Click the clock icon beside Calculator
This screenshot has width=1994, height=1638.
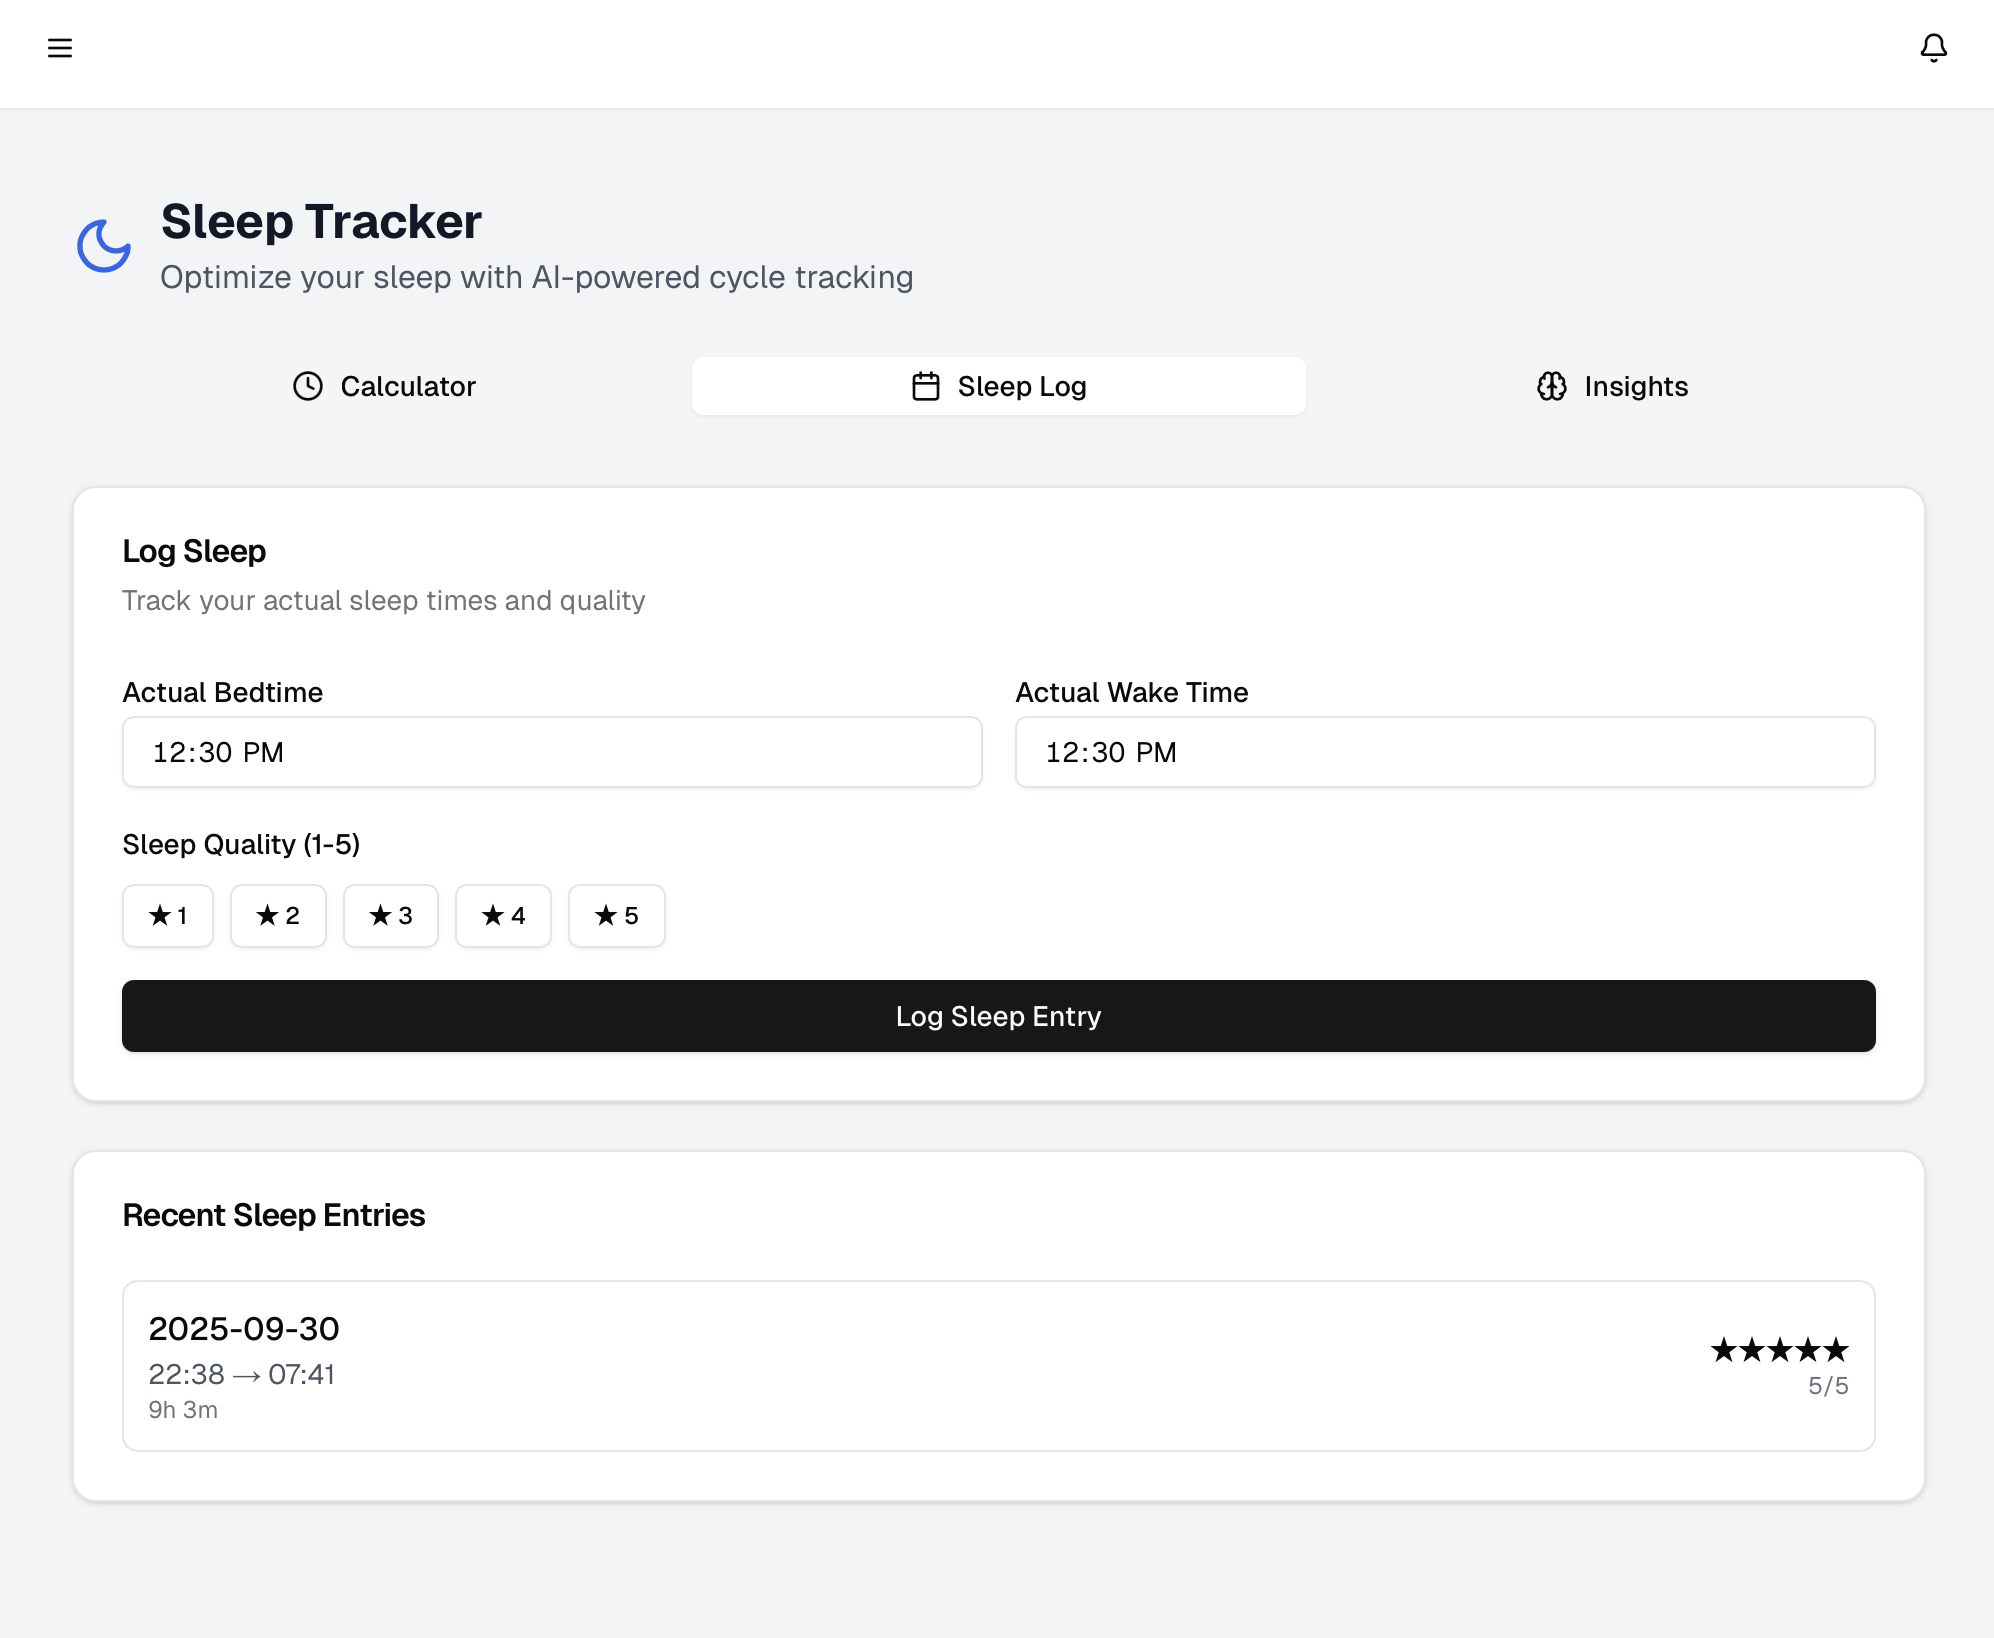click(x=308, y=386)
